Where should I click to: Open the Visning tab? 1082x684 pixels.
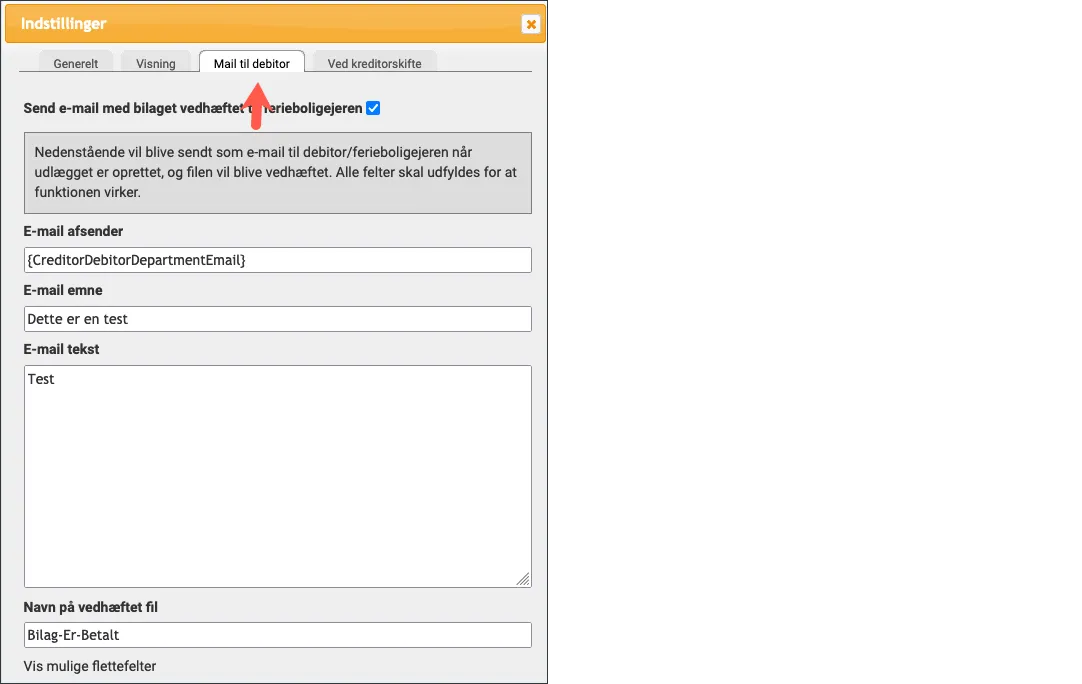[x=156, y=63]
